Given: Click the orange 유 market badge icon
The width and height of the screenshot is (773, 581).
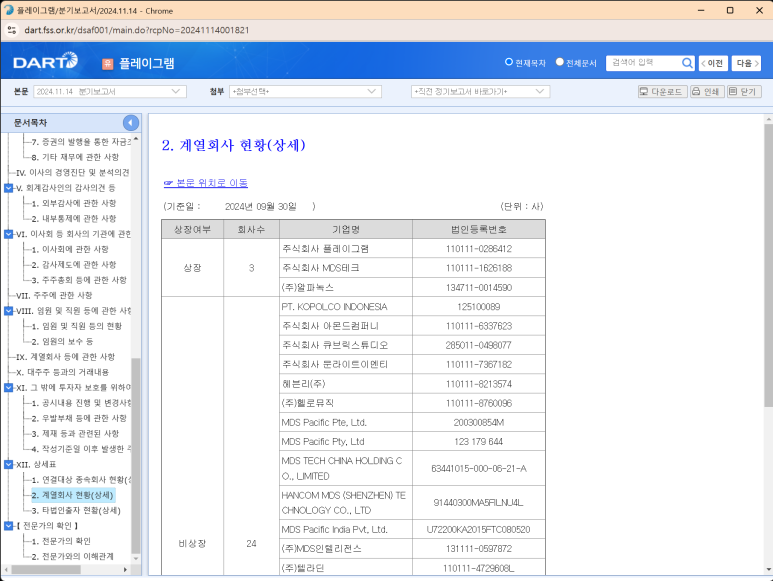Looking at the screenshot, I should [x=107, y=64].
